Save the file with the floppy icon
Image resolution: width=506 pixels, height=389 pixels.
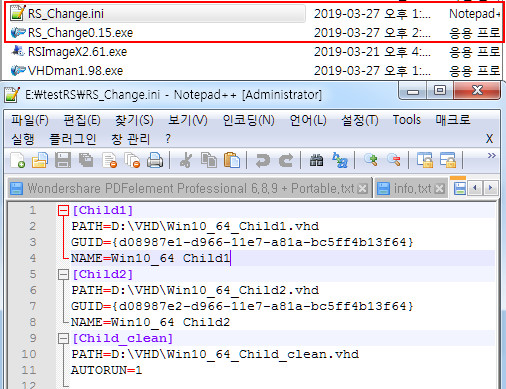(63, 160)
